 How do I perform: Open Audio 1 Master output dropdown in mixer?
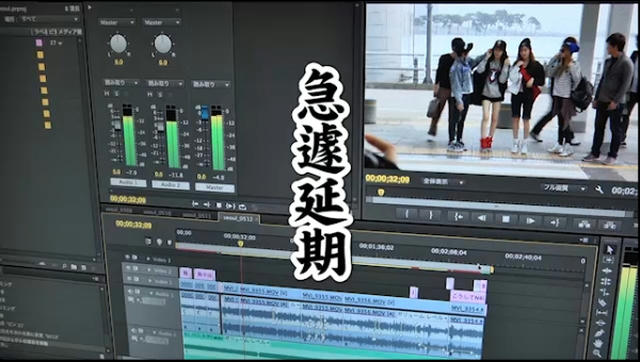[x=117, y=22]
